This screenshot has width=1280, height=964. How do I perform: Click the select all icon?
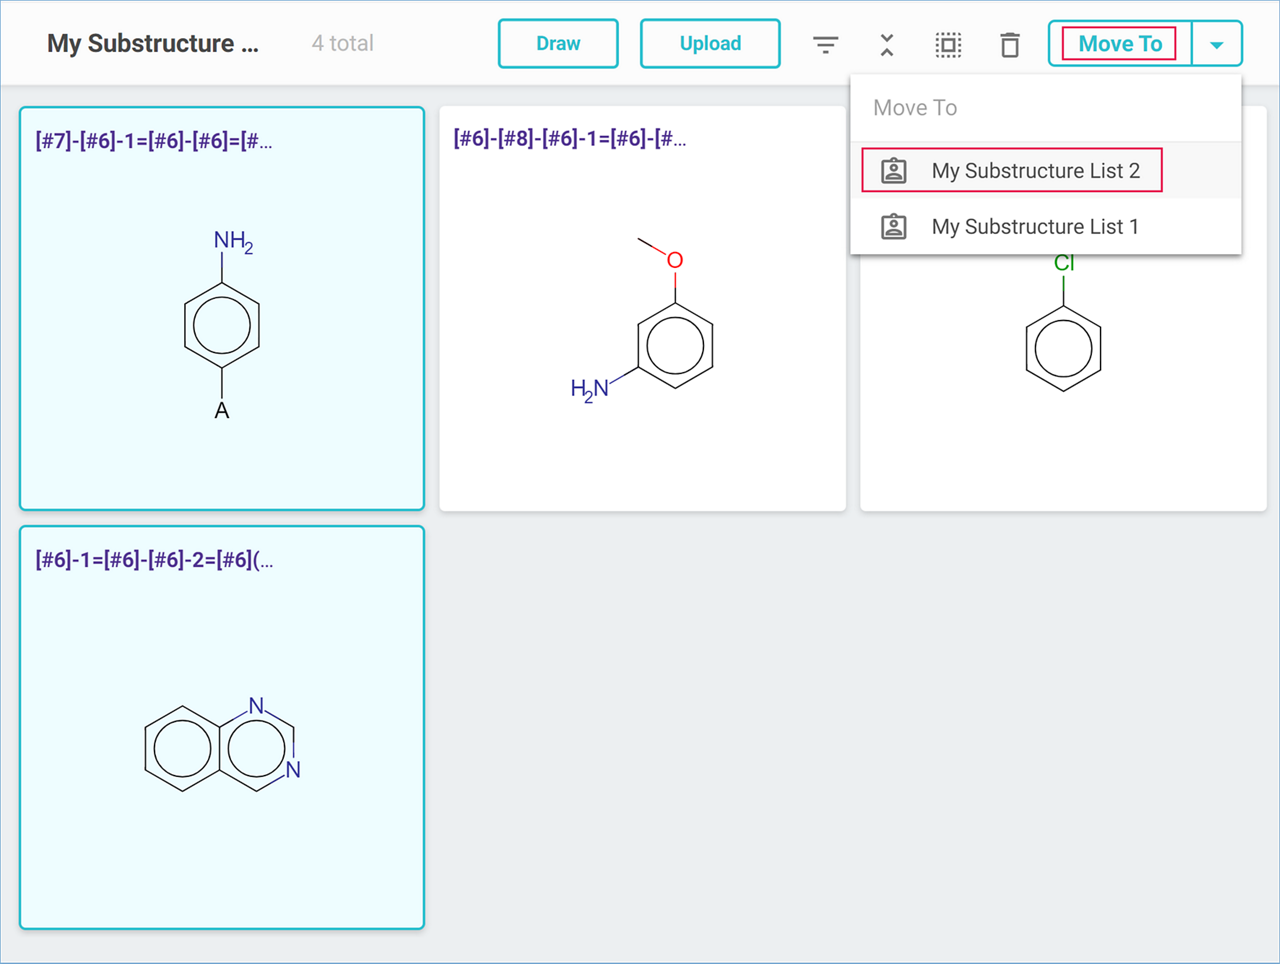948,45
